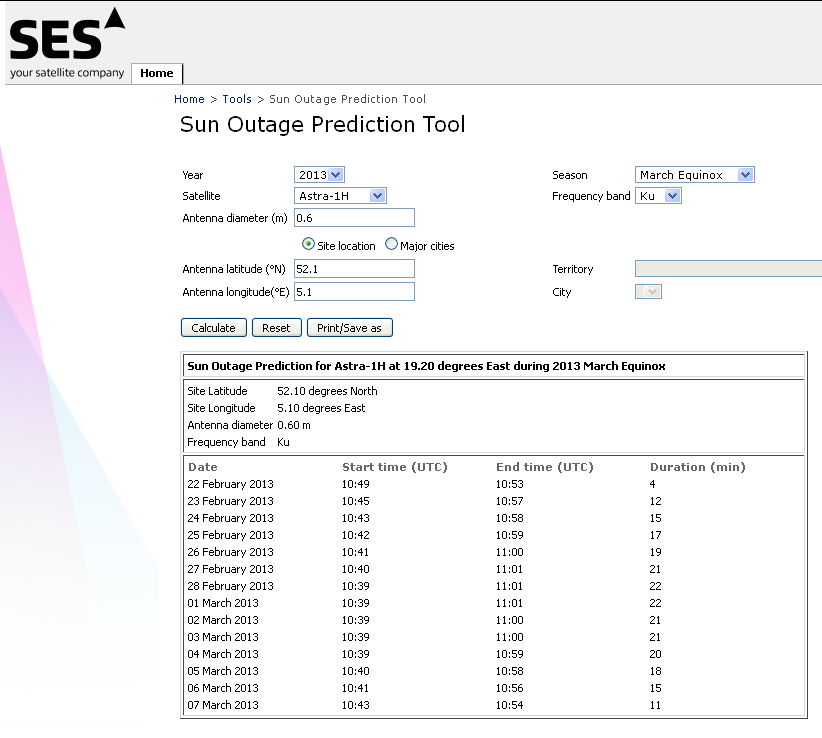Click the '02 March 2013' date cell
Image resolution: width=822 pixels, height=738 pixels.
(223, 620)
